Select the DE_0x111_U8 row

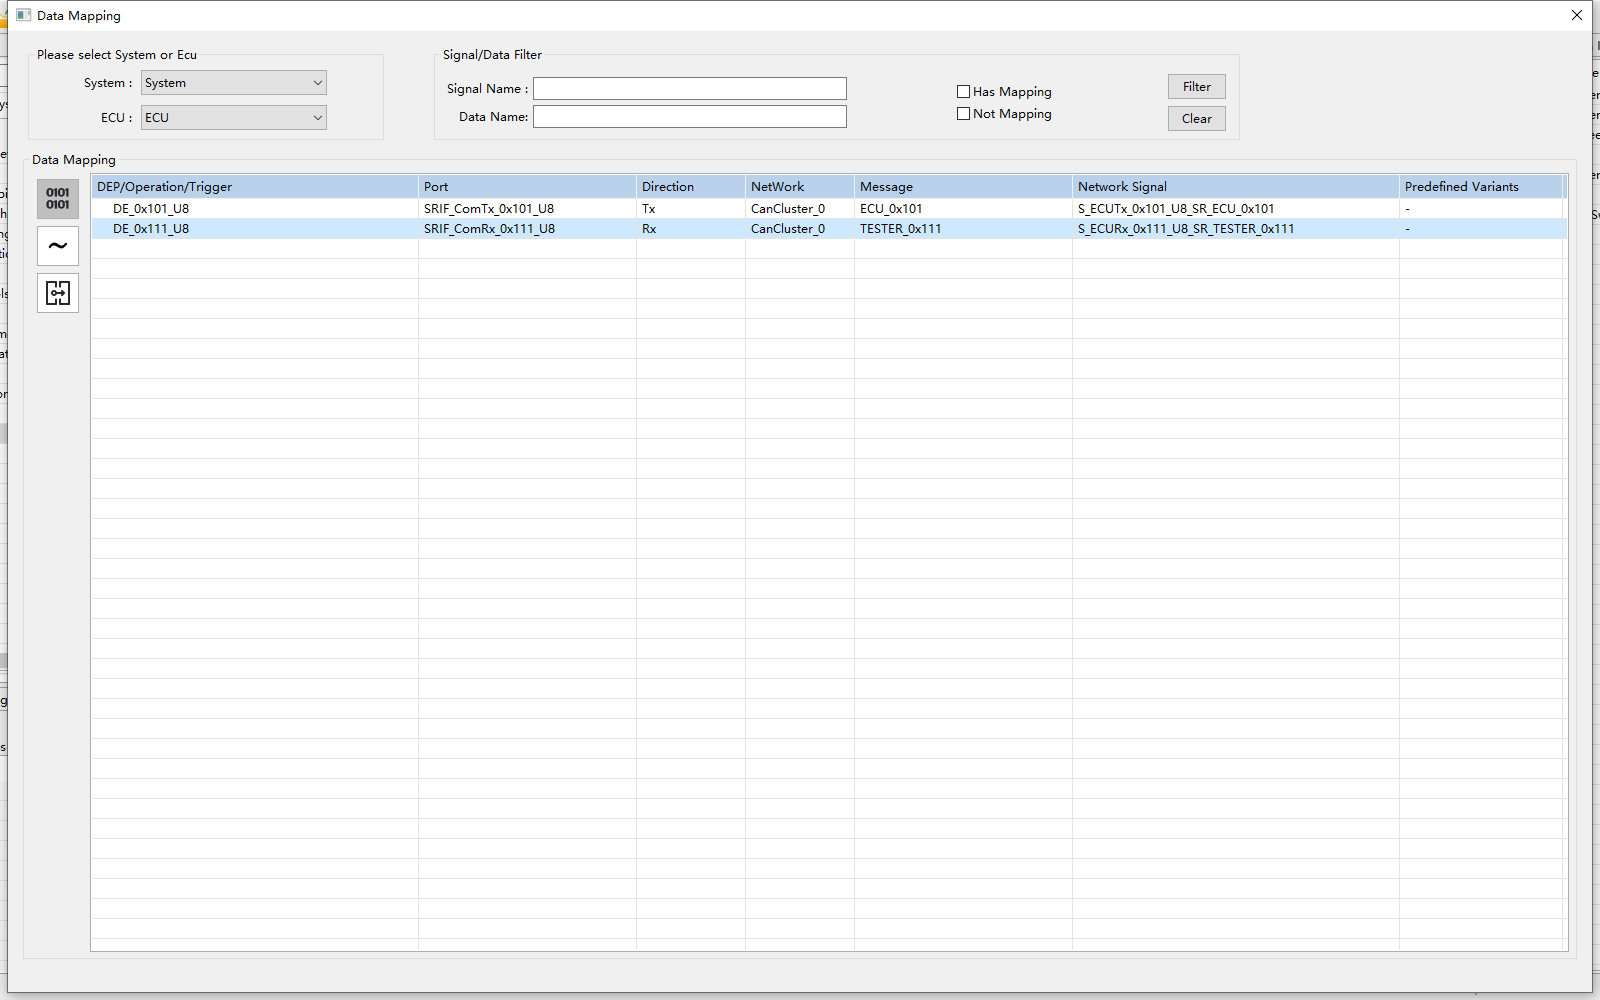coord(151,229)
